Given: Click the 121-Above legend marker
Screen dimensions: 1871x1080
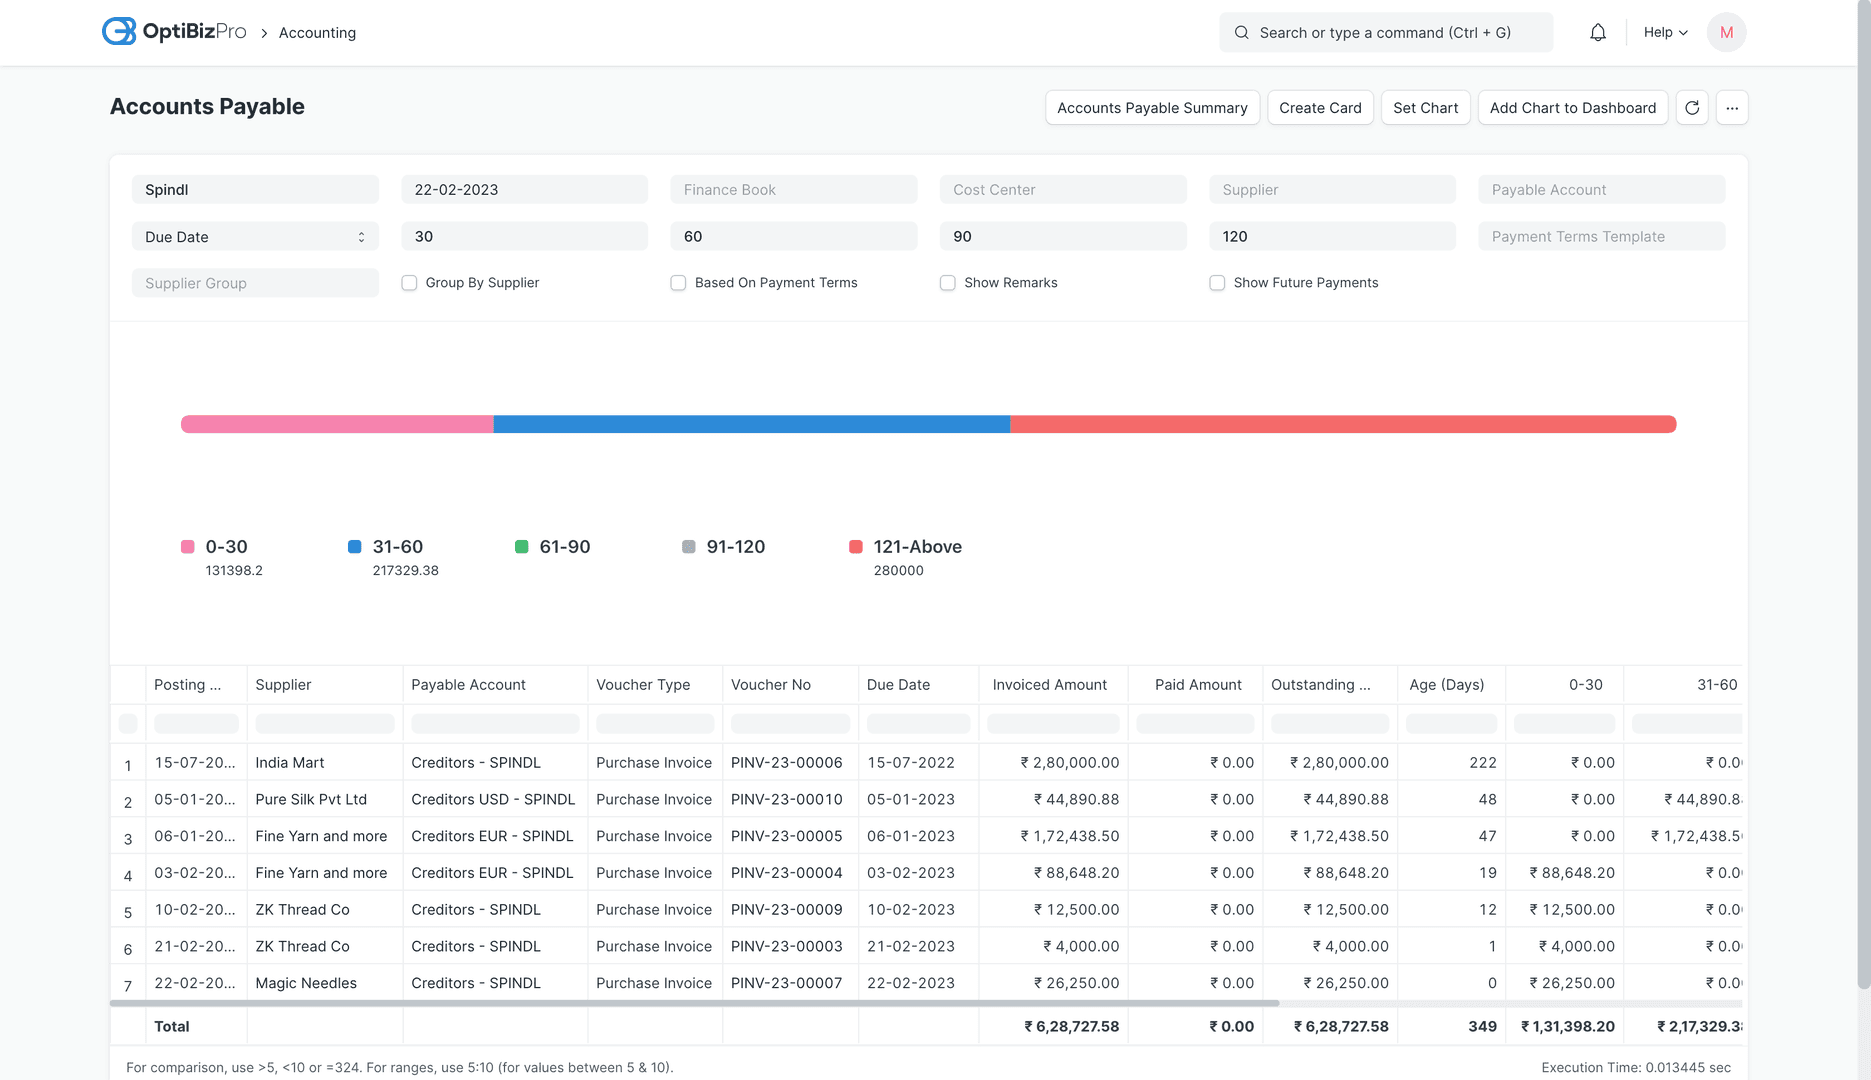Looking at the screenshot, I should pos(855,546).
